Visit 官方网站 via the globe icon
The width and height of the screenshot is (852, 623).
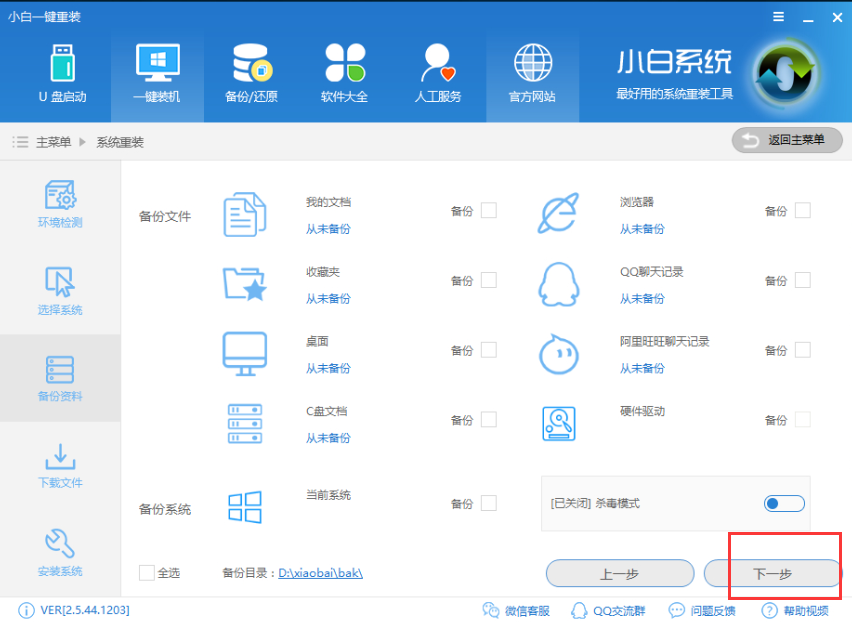[x=531, y=72]
